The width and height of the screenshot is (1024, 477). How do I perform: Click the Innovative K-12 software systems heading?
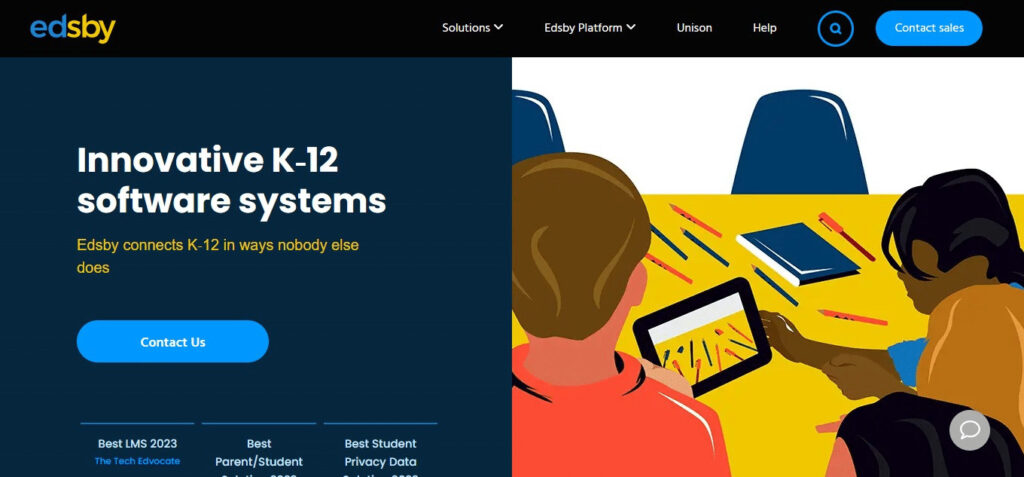[x=231, y=180]
